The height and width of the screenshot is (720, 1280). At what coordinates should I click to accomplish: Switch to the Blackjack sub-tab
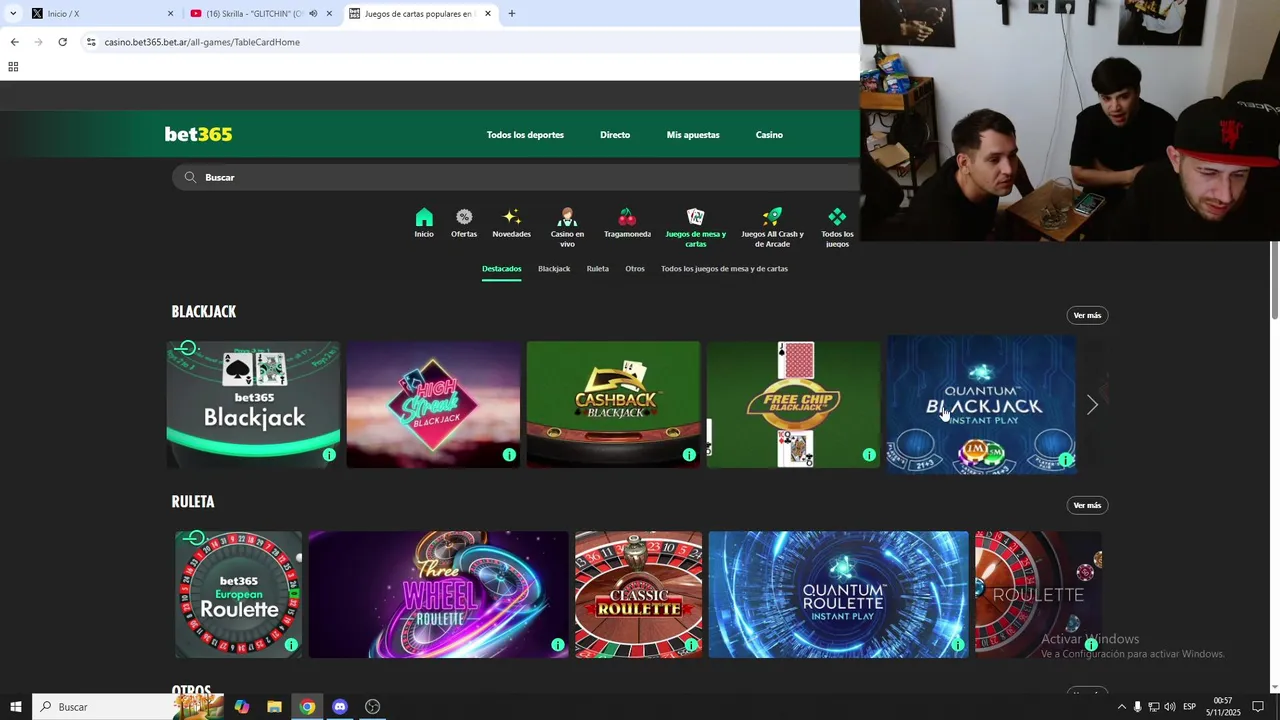pyautogui.click(x=554, y=269)
